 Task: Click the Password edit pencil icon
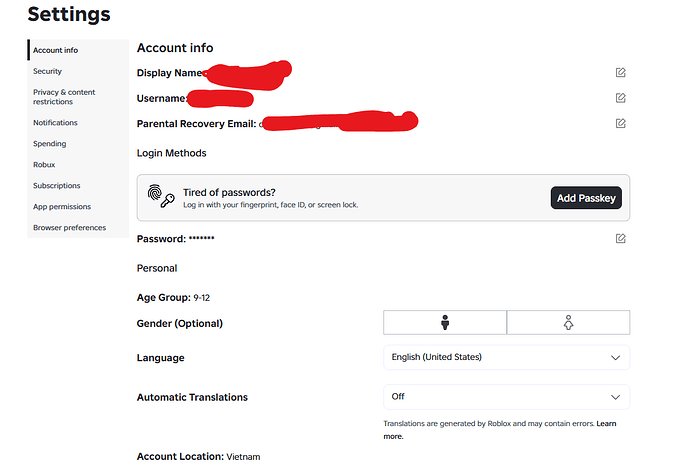[x=620, y=238]
